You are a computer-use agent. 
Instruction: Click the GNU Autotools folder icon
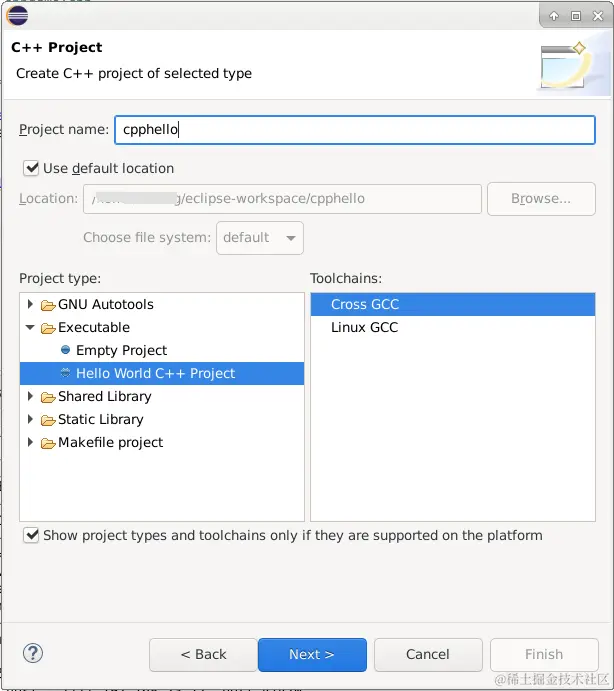pyautogui.click(x=48, y=305)
